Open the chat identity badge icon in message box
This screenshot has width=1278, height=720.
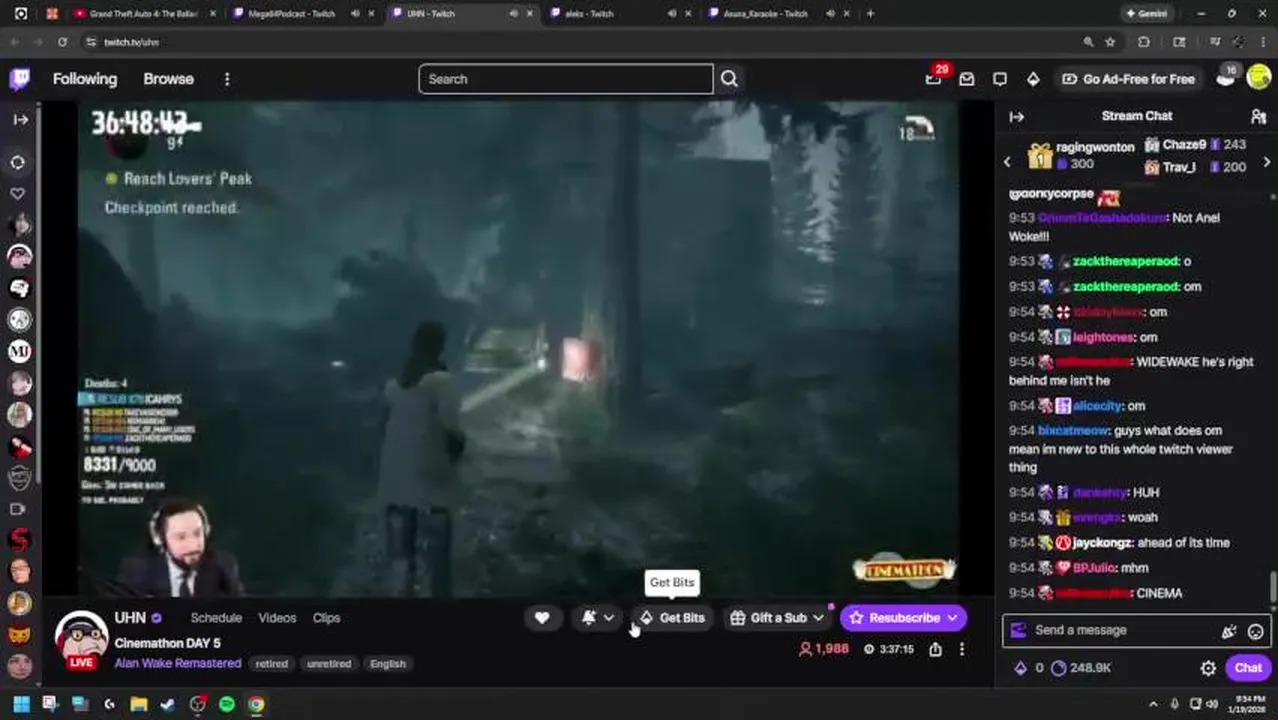coord(1019,630)
